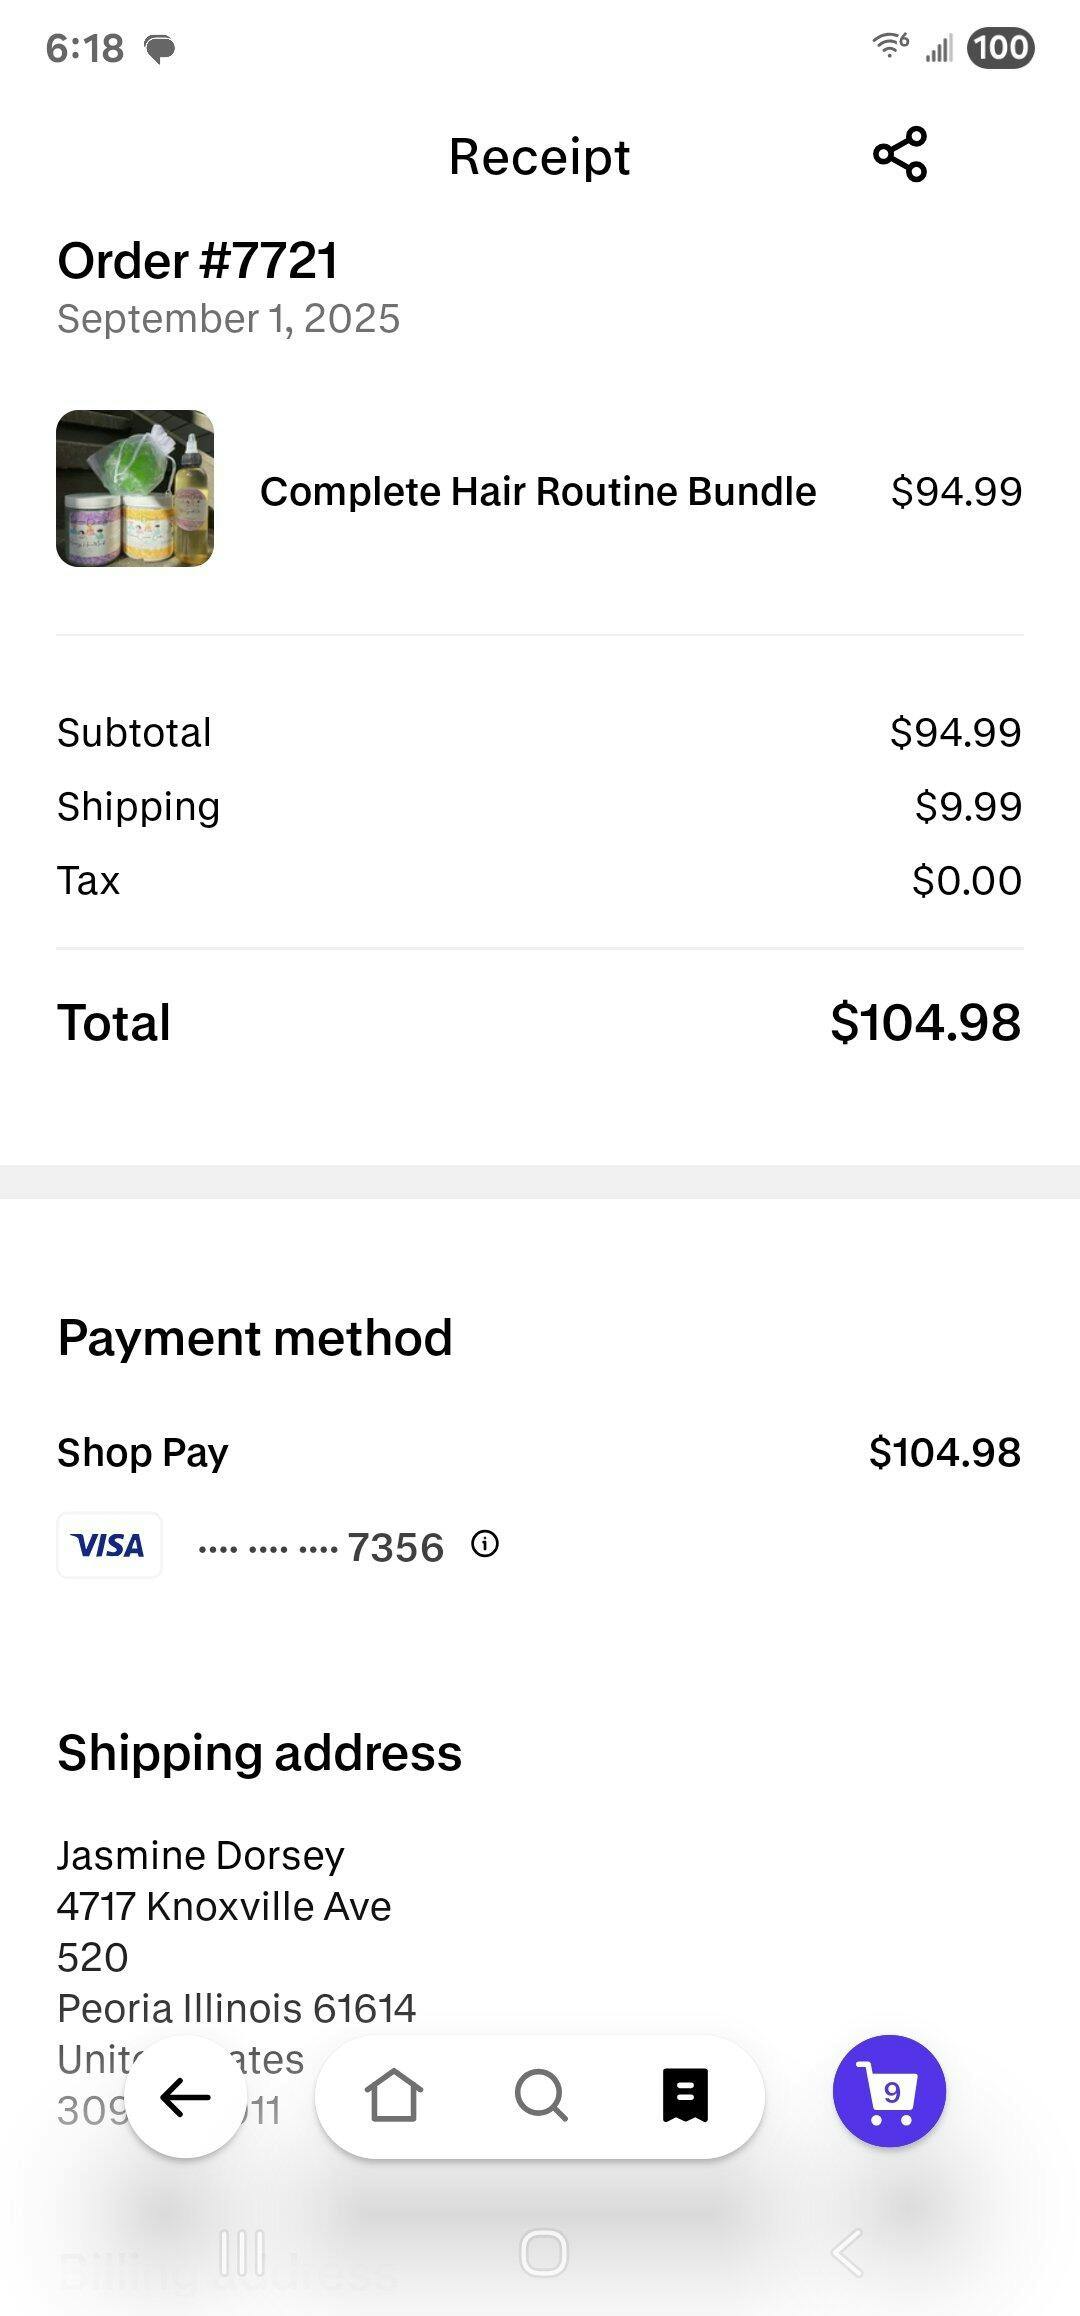Go to the Home tab
Screen dimensions: 1080x2316
(393, 2095)
